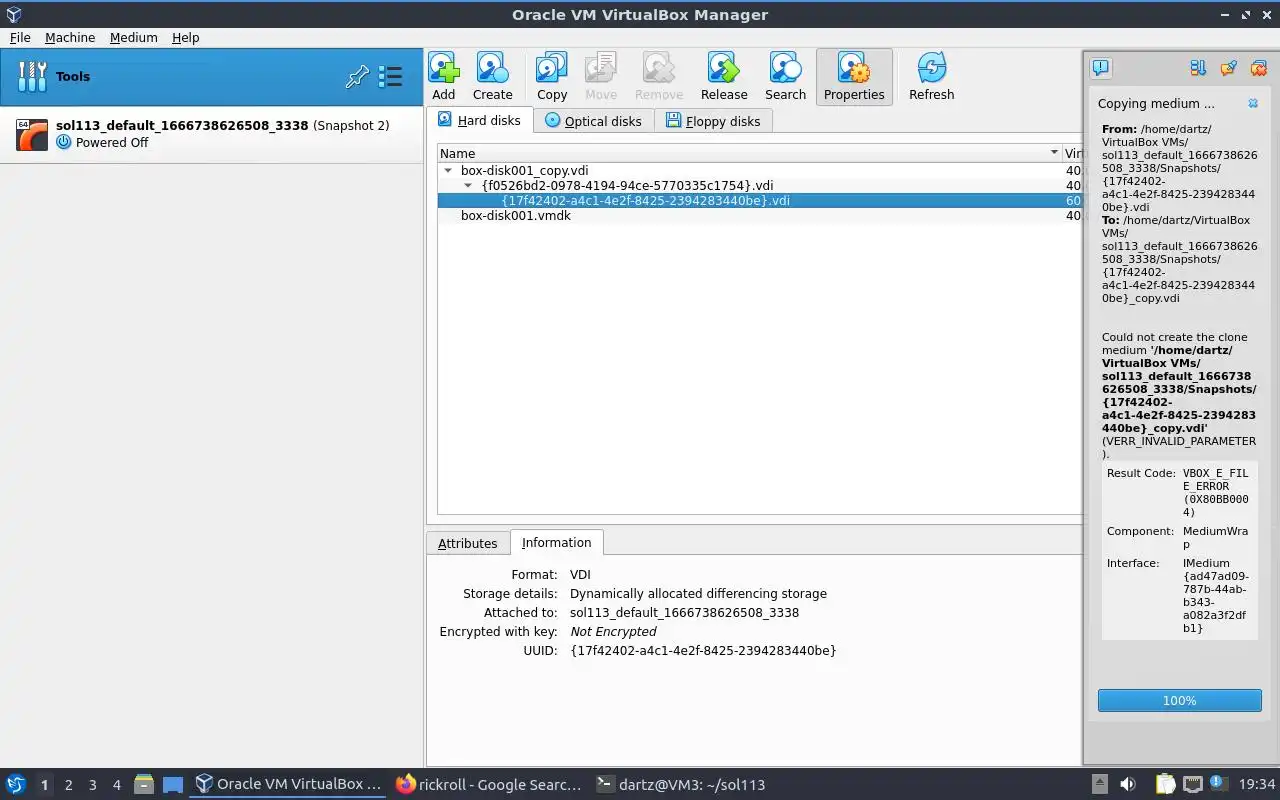Switch to the Optical disks tab
Screen dimensions: 1280x800
[594, 121]
